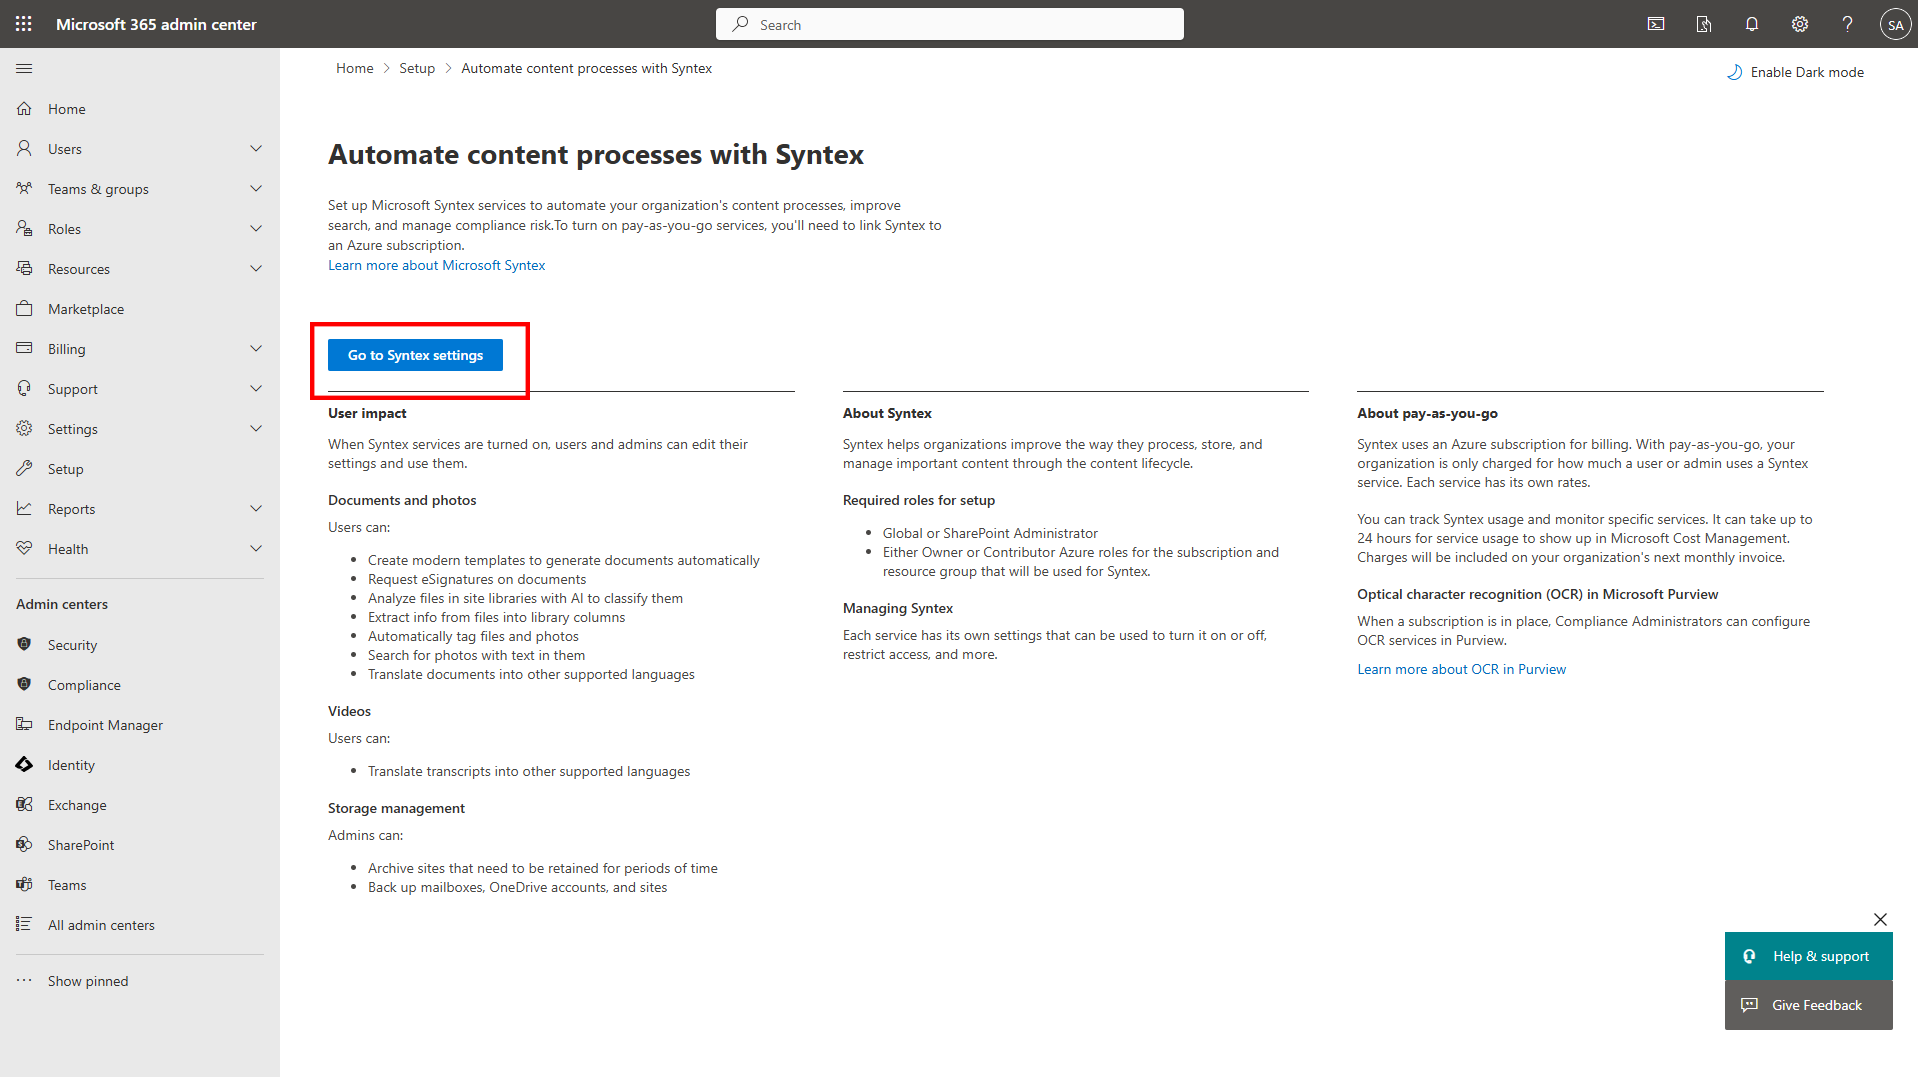Expand the Roles chevron

tap(256, 229)
